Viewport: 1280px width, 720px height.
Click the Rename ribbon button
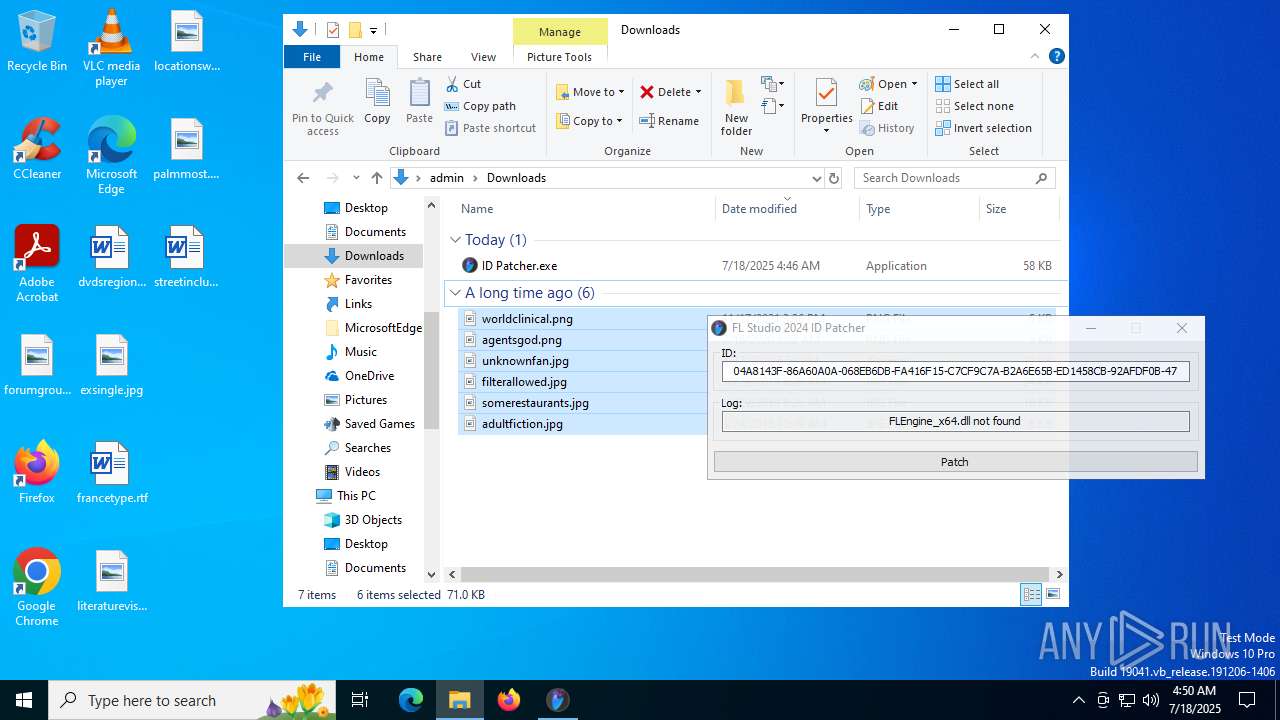[669, 121]
